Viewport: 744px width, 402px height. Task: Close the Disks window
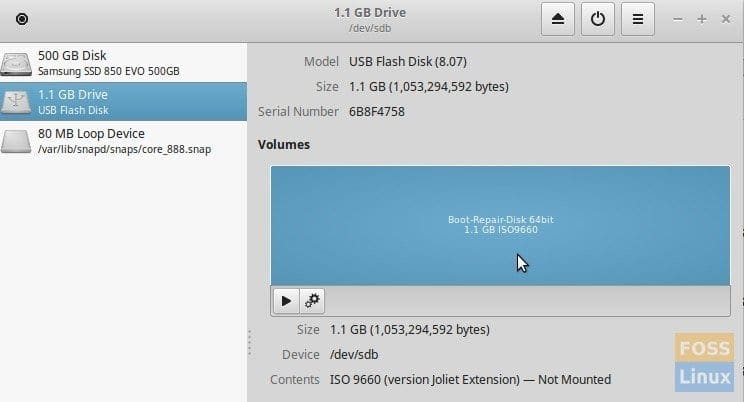point(726,19)
